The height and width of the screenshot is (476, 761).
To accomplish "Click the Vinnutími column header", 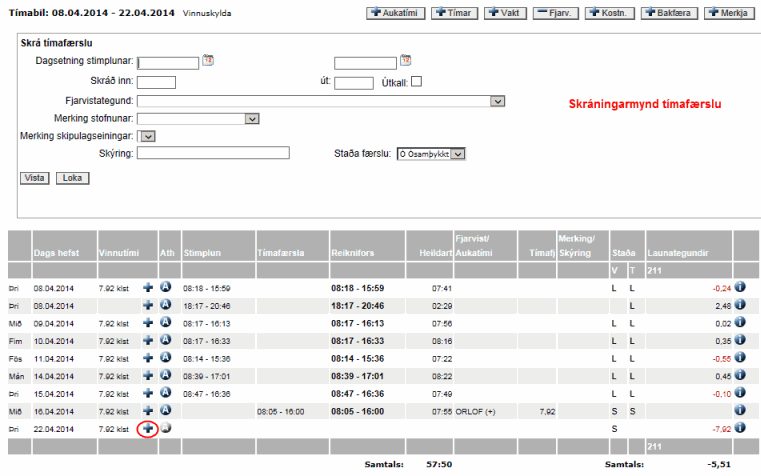I will click(118, 253).
